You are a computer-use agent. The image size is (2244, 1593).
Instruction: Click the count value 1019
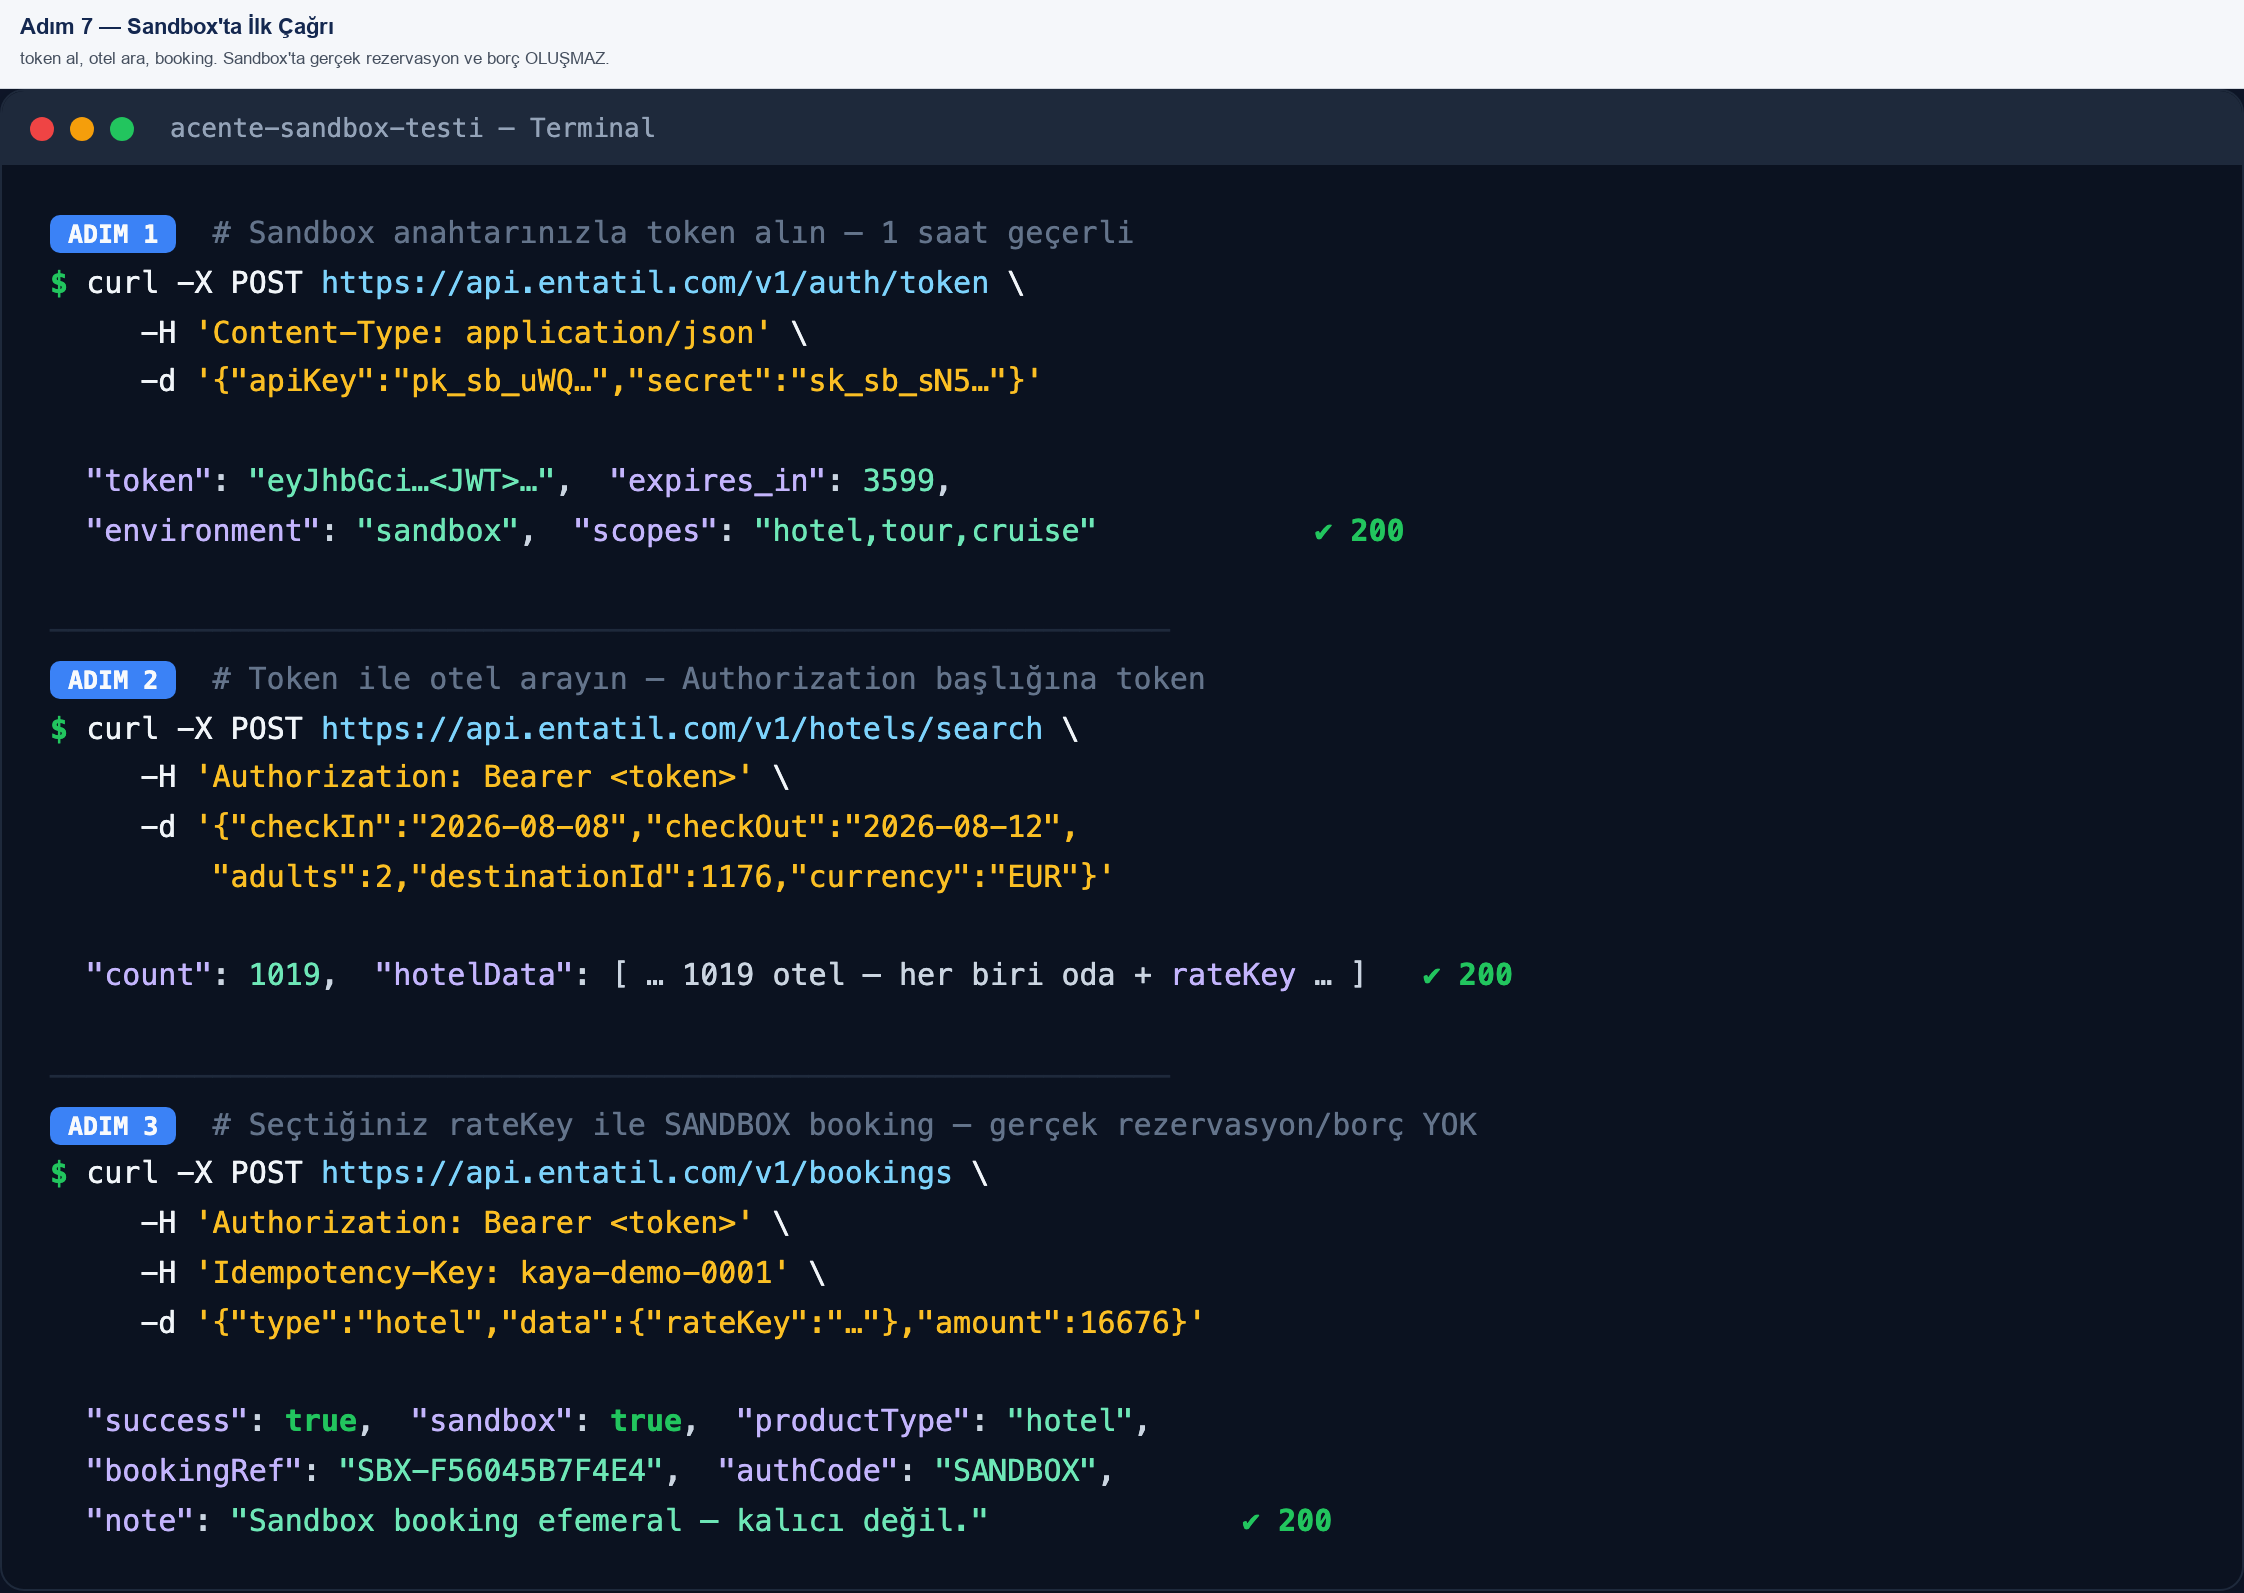click(285, 975)
